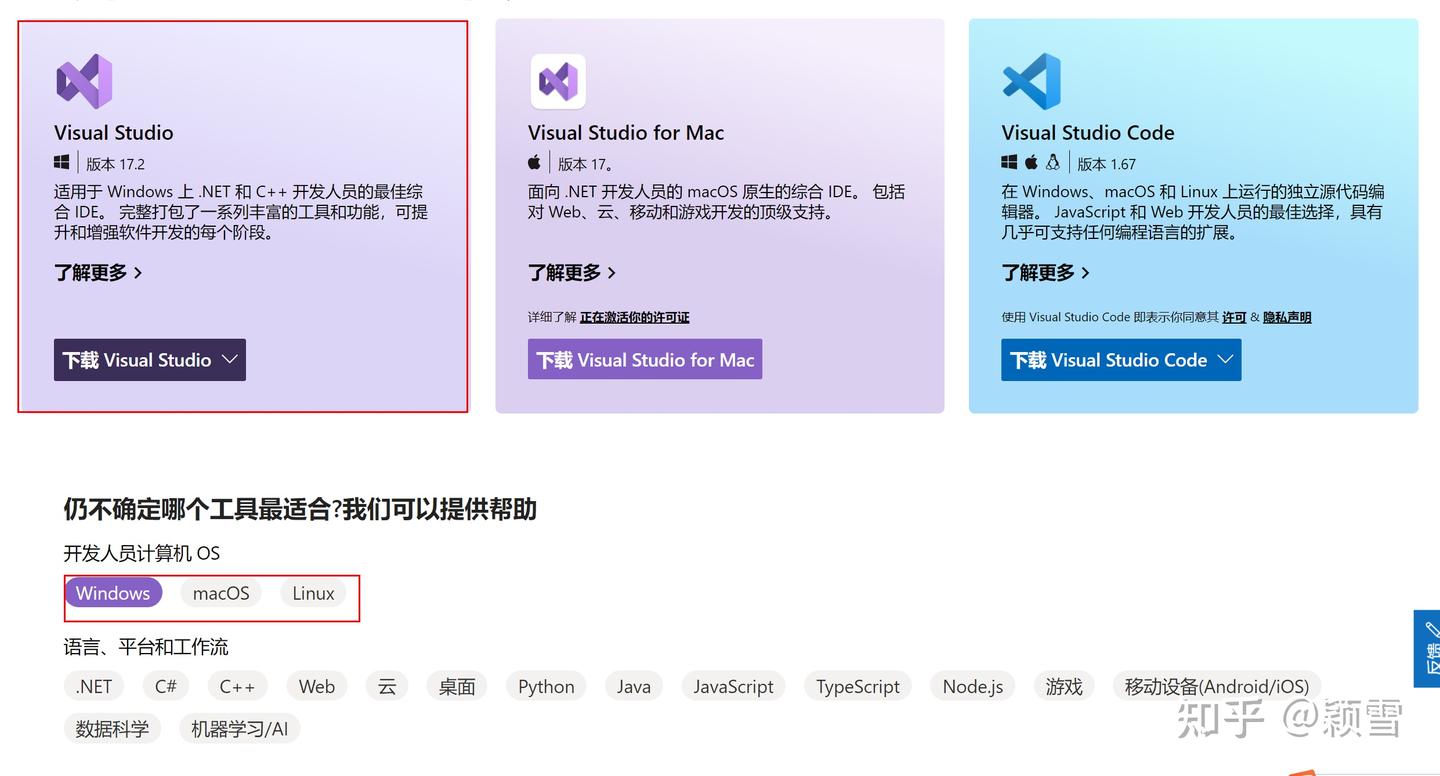Click the Windows icon in Visual Studio Code card
1440x776 pixels.
click(x=1009, y=162)
